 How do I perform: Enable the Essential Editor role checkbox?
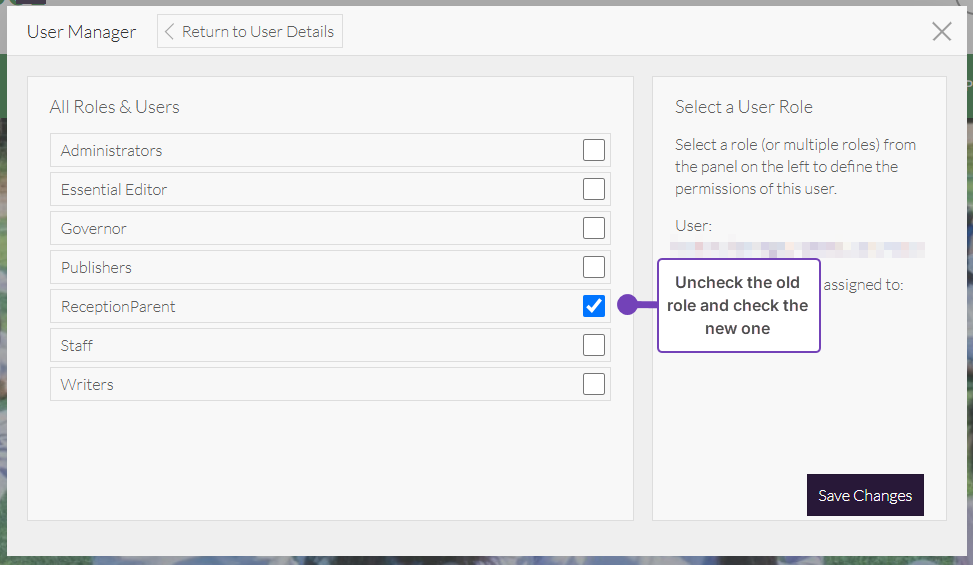594,189
